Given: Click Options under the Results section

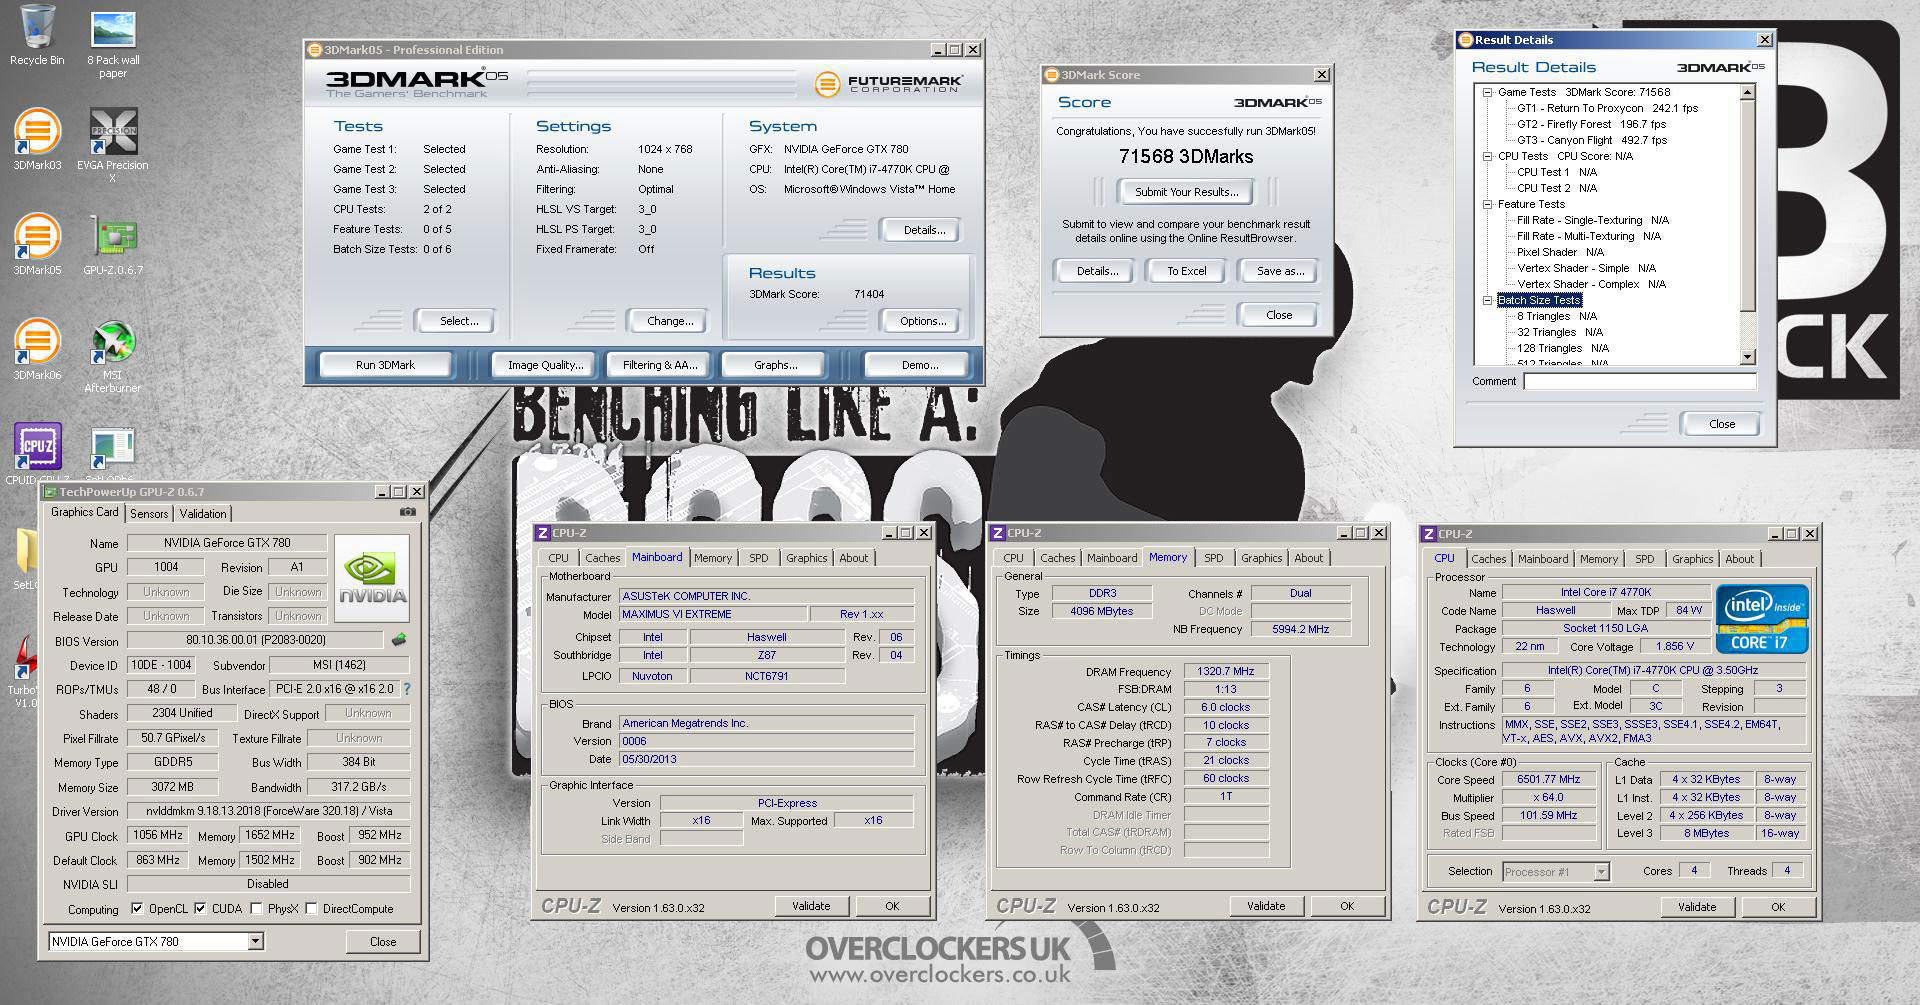Looking at the screenshot, I should [923, 321].
